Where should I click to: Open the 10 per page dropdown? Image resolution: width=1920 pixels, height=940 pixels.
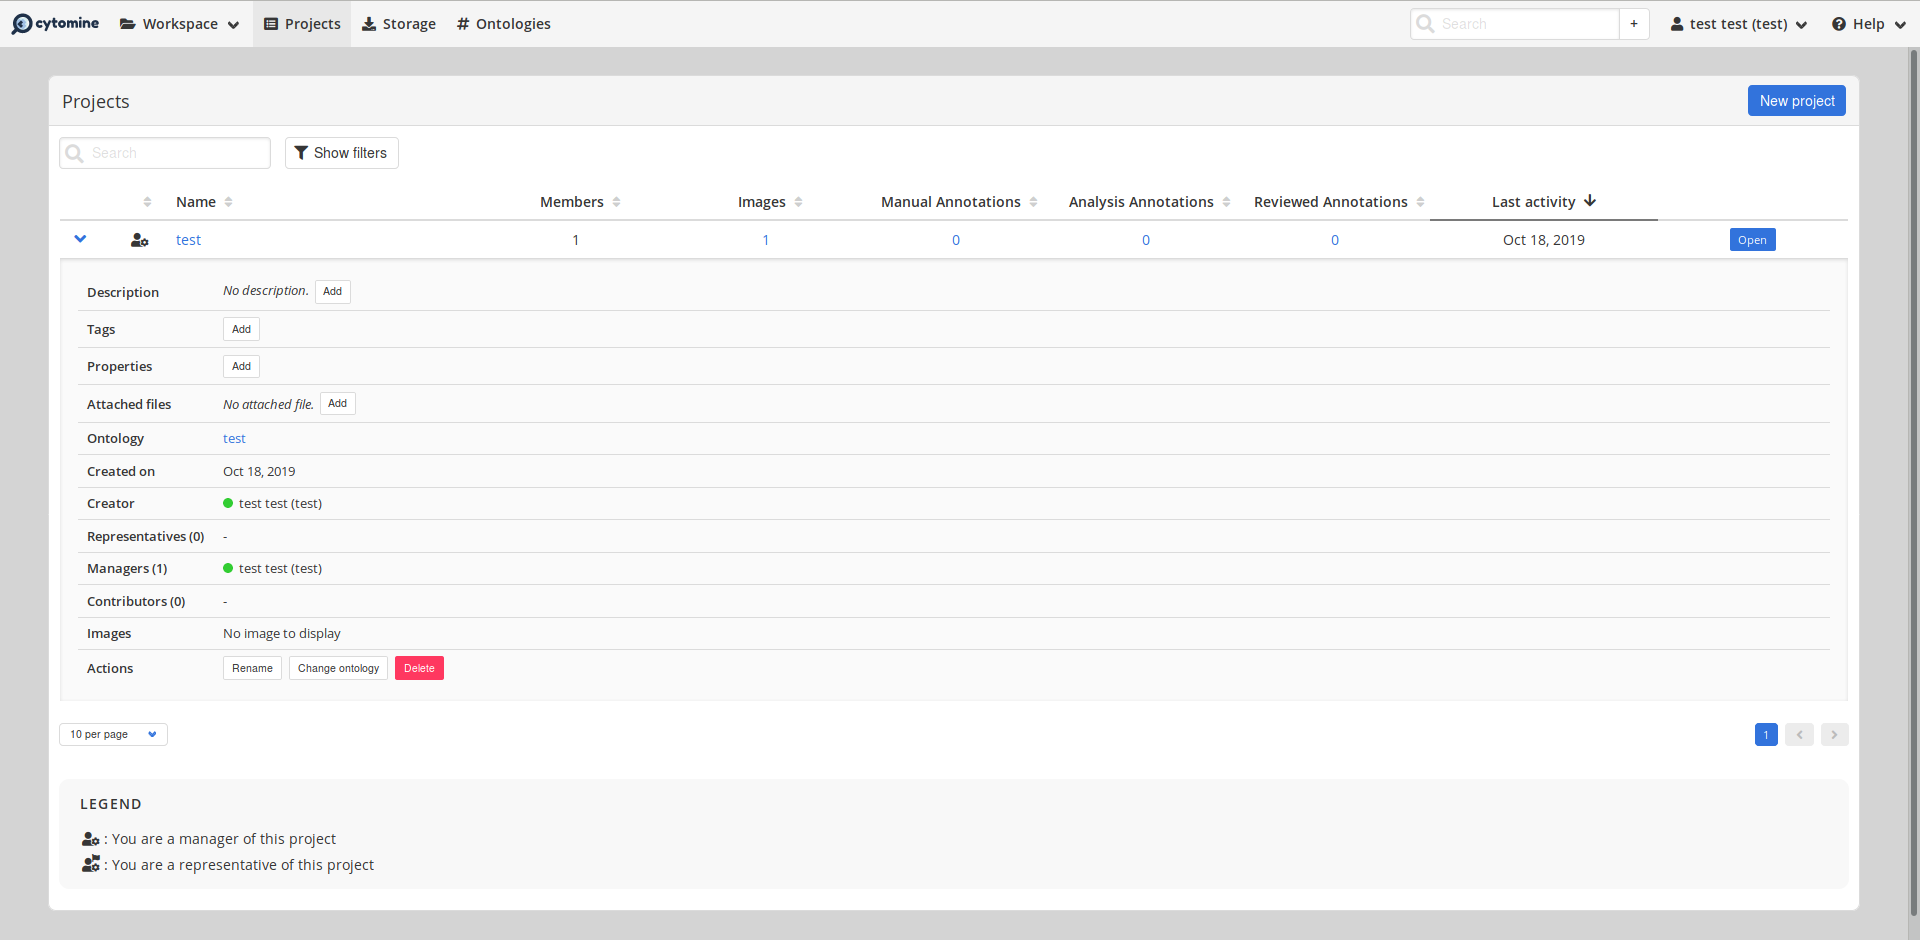pyautogui.click(x=112, y=734)
